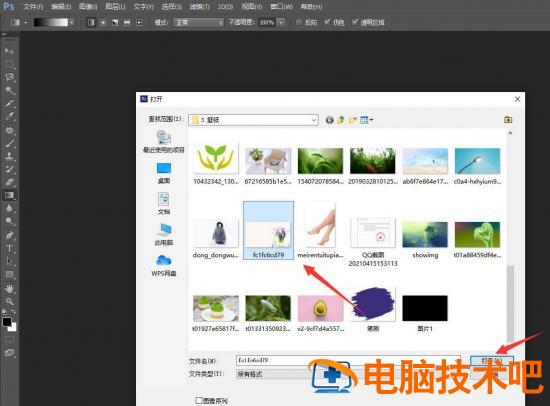Select the Blur tool
The height and width of the screenshot is (406, 550).
[x=9, y=208]
